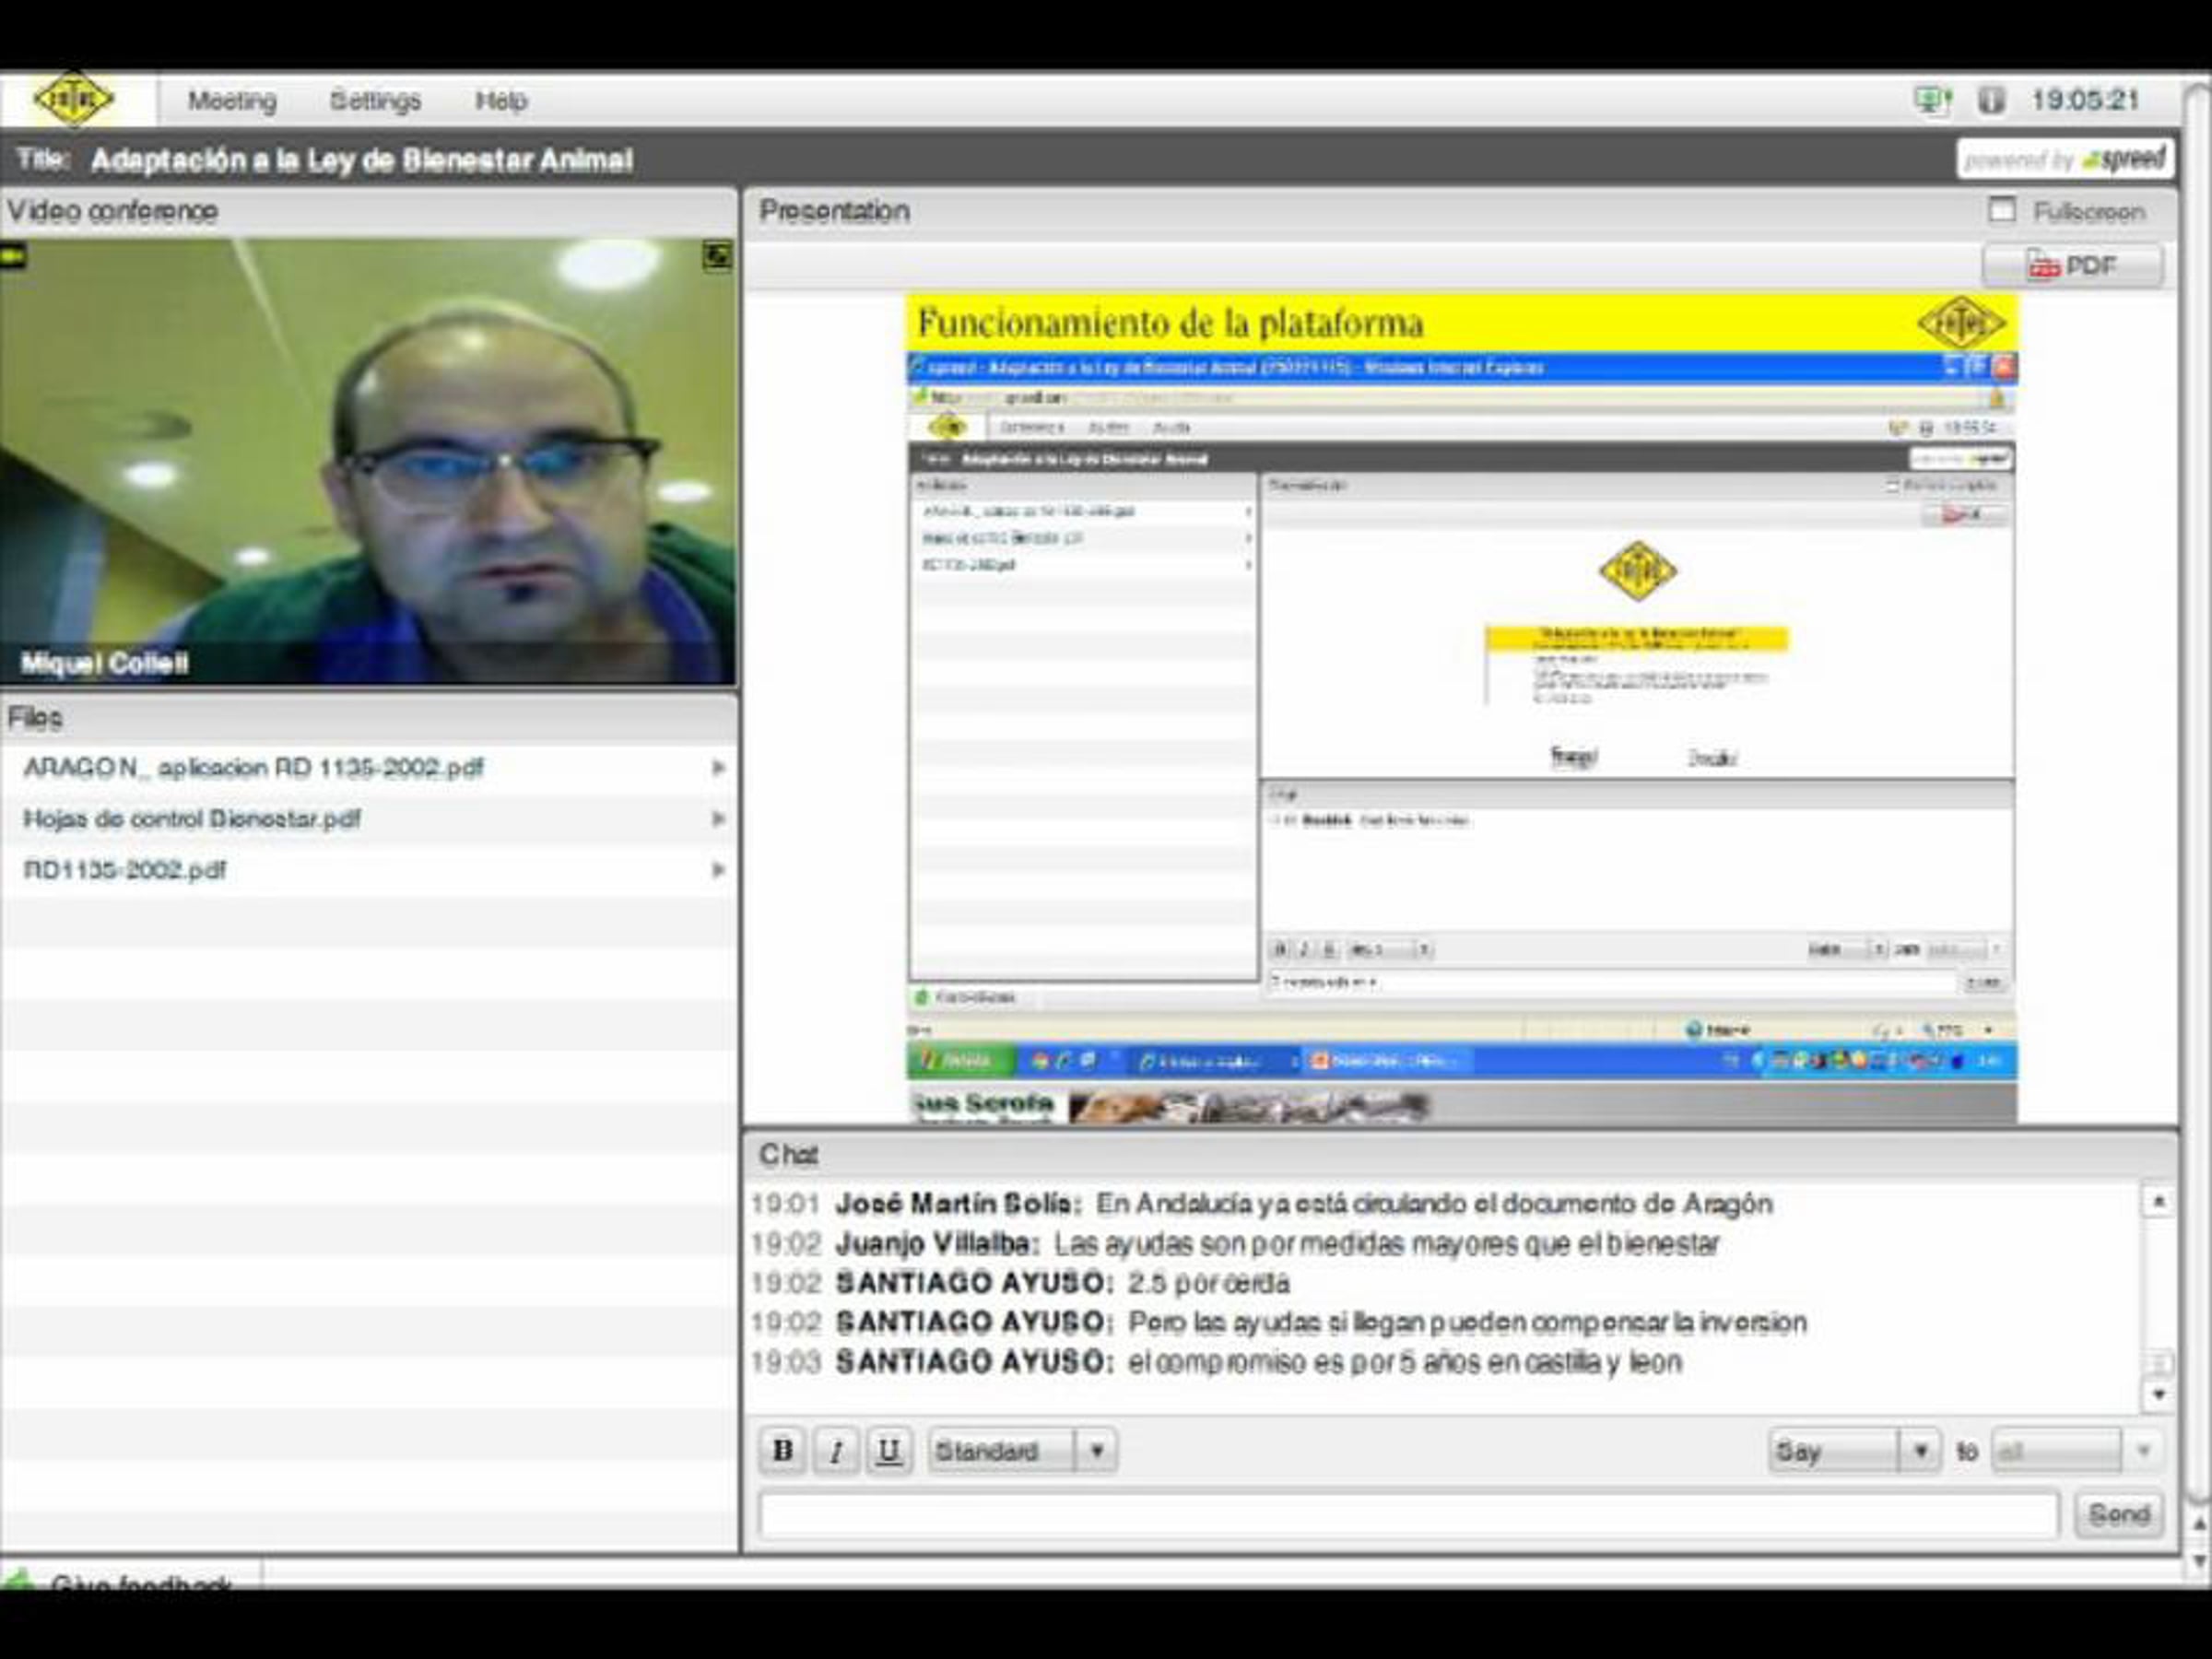Screen dimensions: 2212x1659
Task: Open the Meeting menu
Action: (x=232, y=101)
